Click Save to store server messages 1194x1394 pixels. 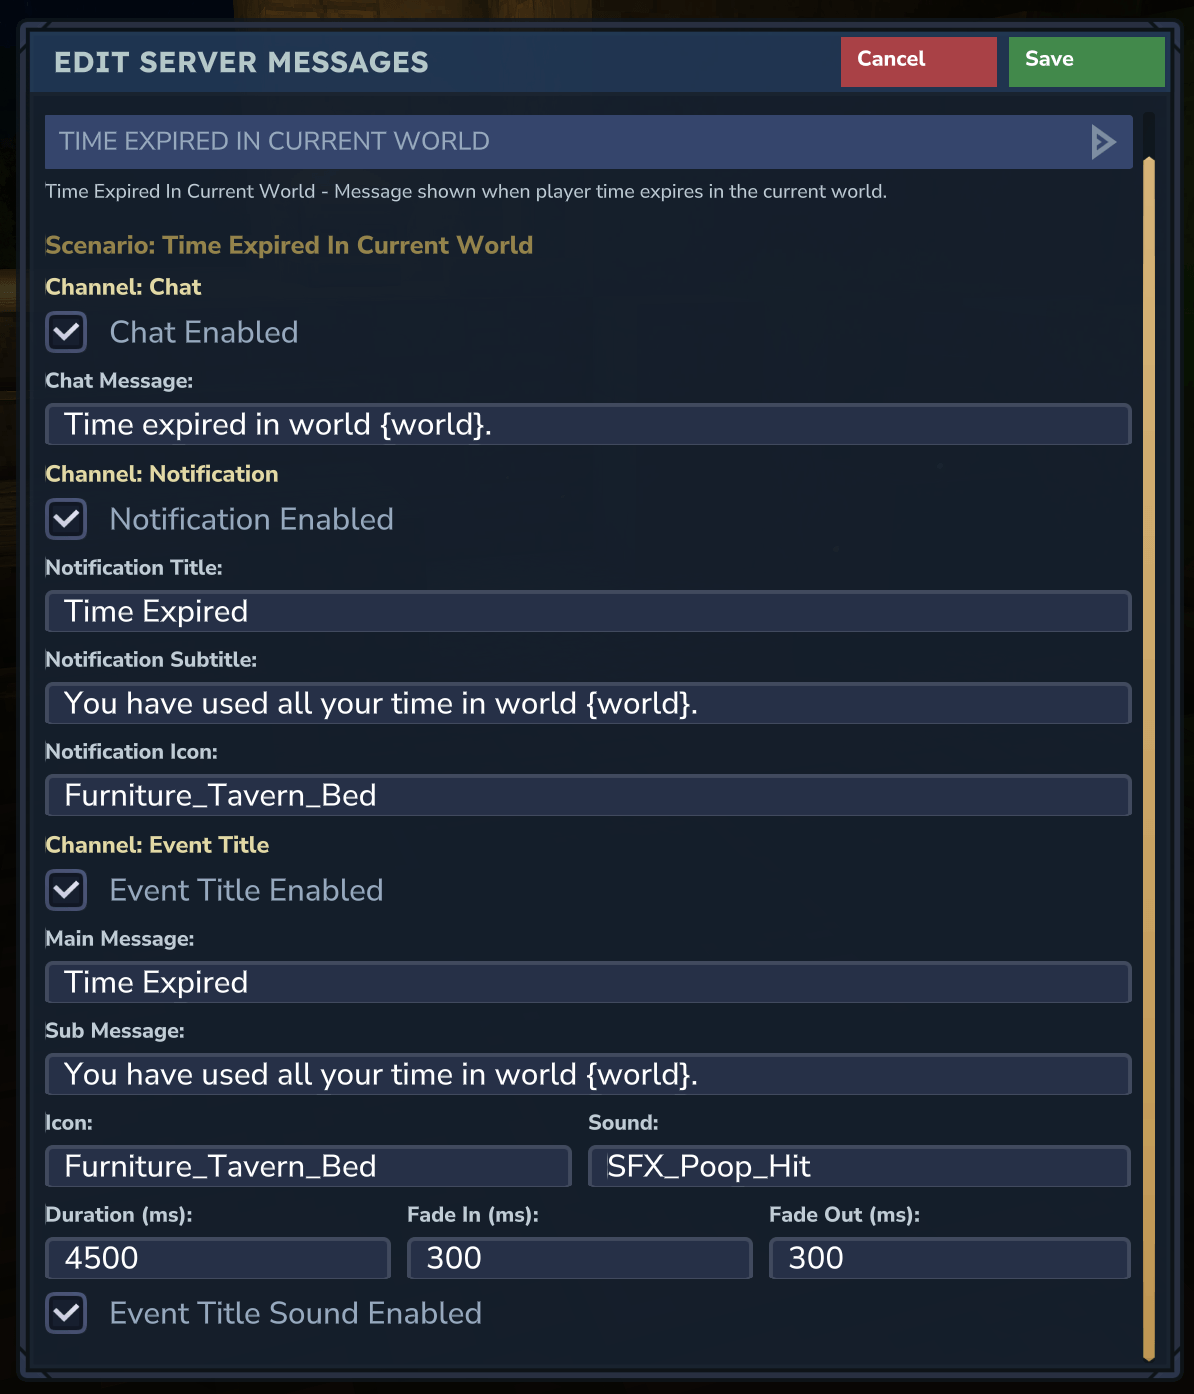(x=1086, y=62)
